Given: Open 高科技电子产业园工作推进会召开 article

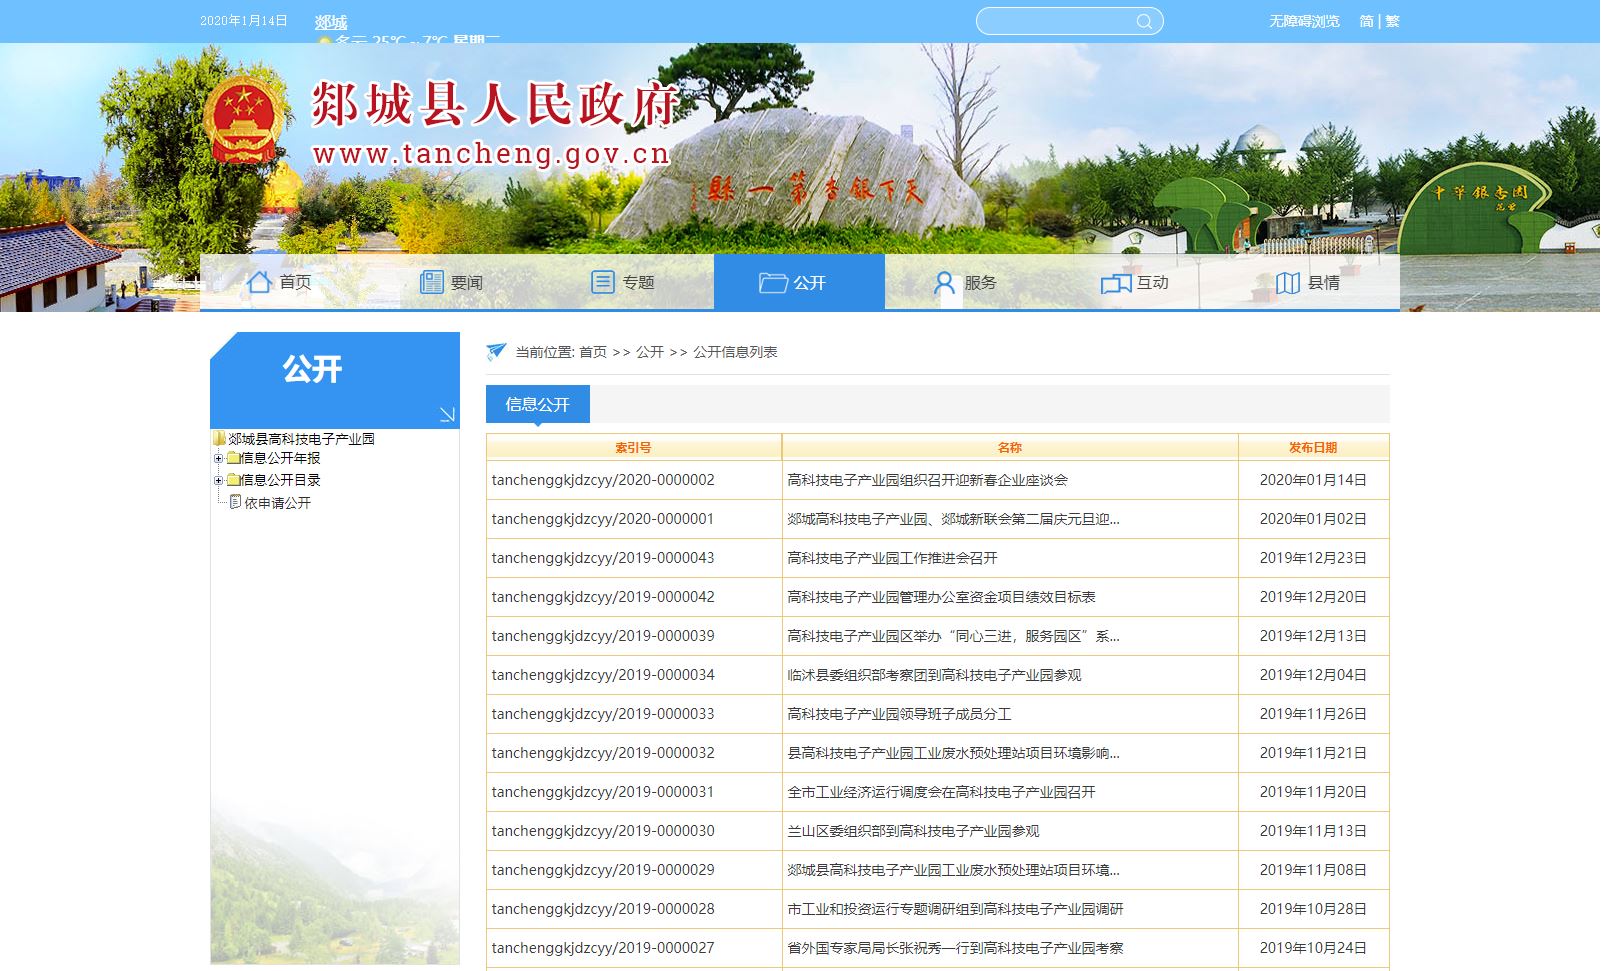Looking at the screenshot, I should pos(892,558).
